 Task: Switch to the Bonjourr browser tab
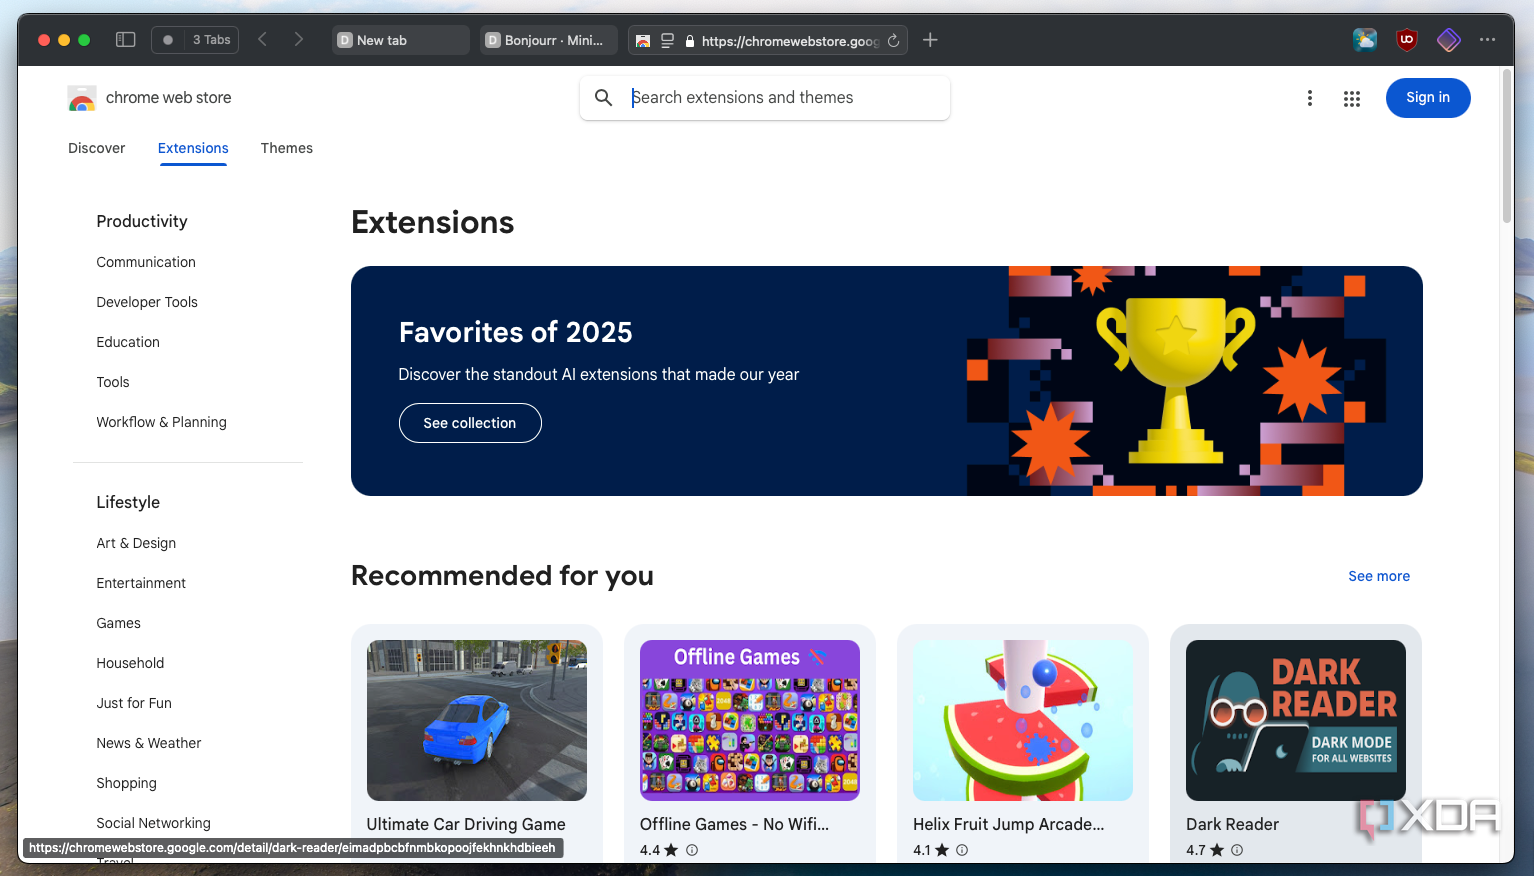tap(549, 40)
